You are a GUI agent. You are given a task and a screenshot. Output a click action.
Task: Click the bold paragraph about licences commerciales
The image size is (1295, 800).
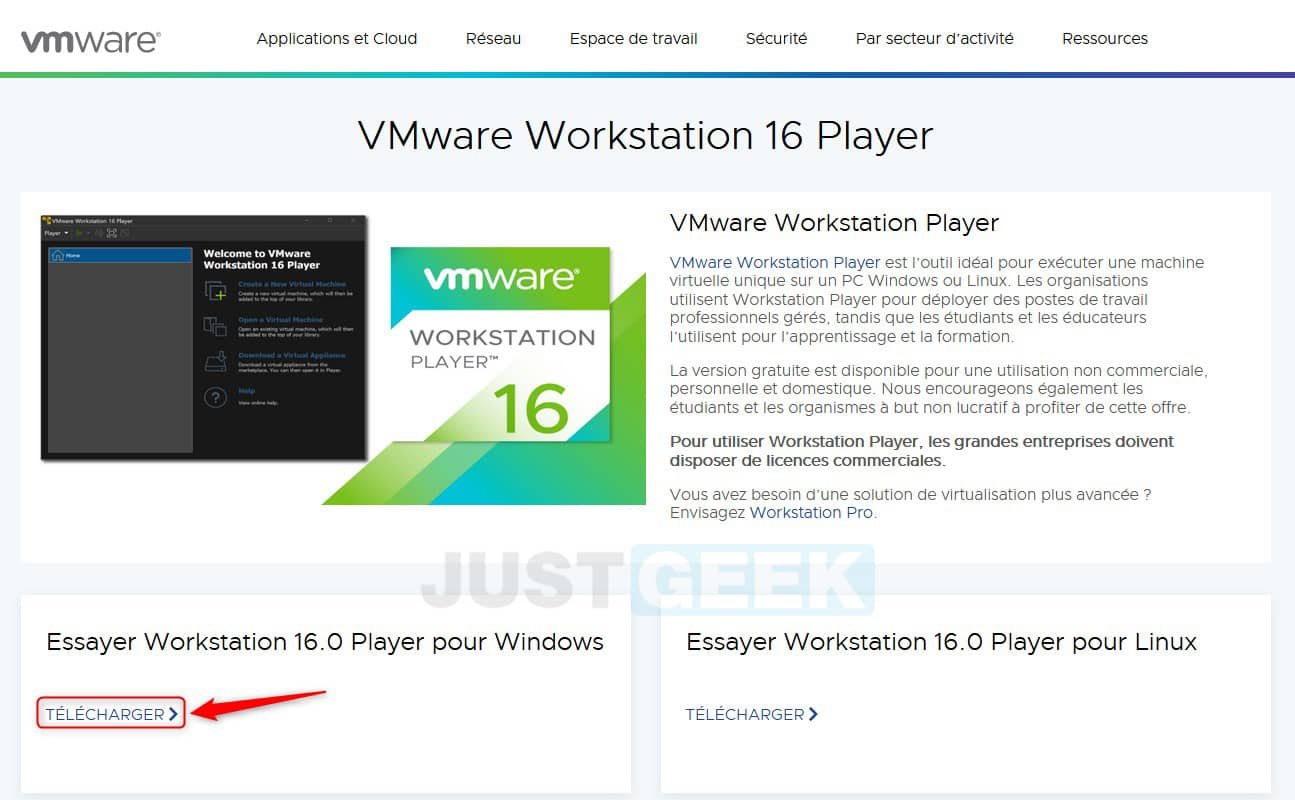click(x=921, y=451)
